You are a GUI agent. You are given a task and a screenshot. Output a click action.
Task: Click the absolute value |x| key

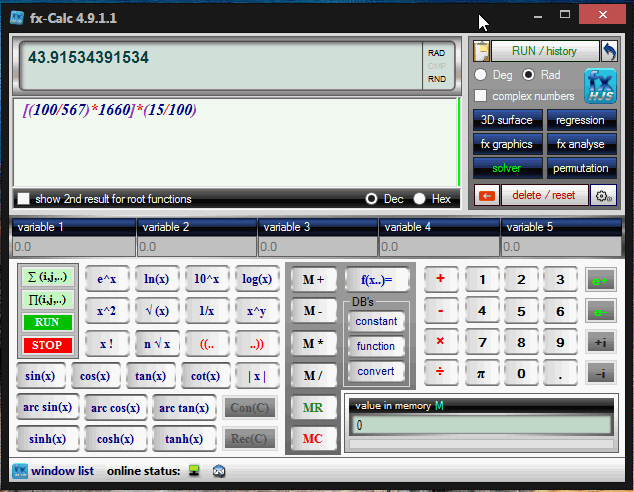(x=257, y=376)
